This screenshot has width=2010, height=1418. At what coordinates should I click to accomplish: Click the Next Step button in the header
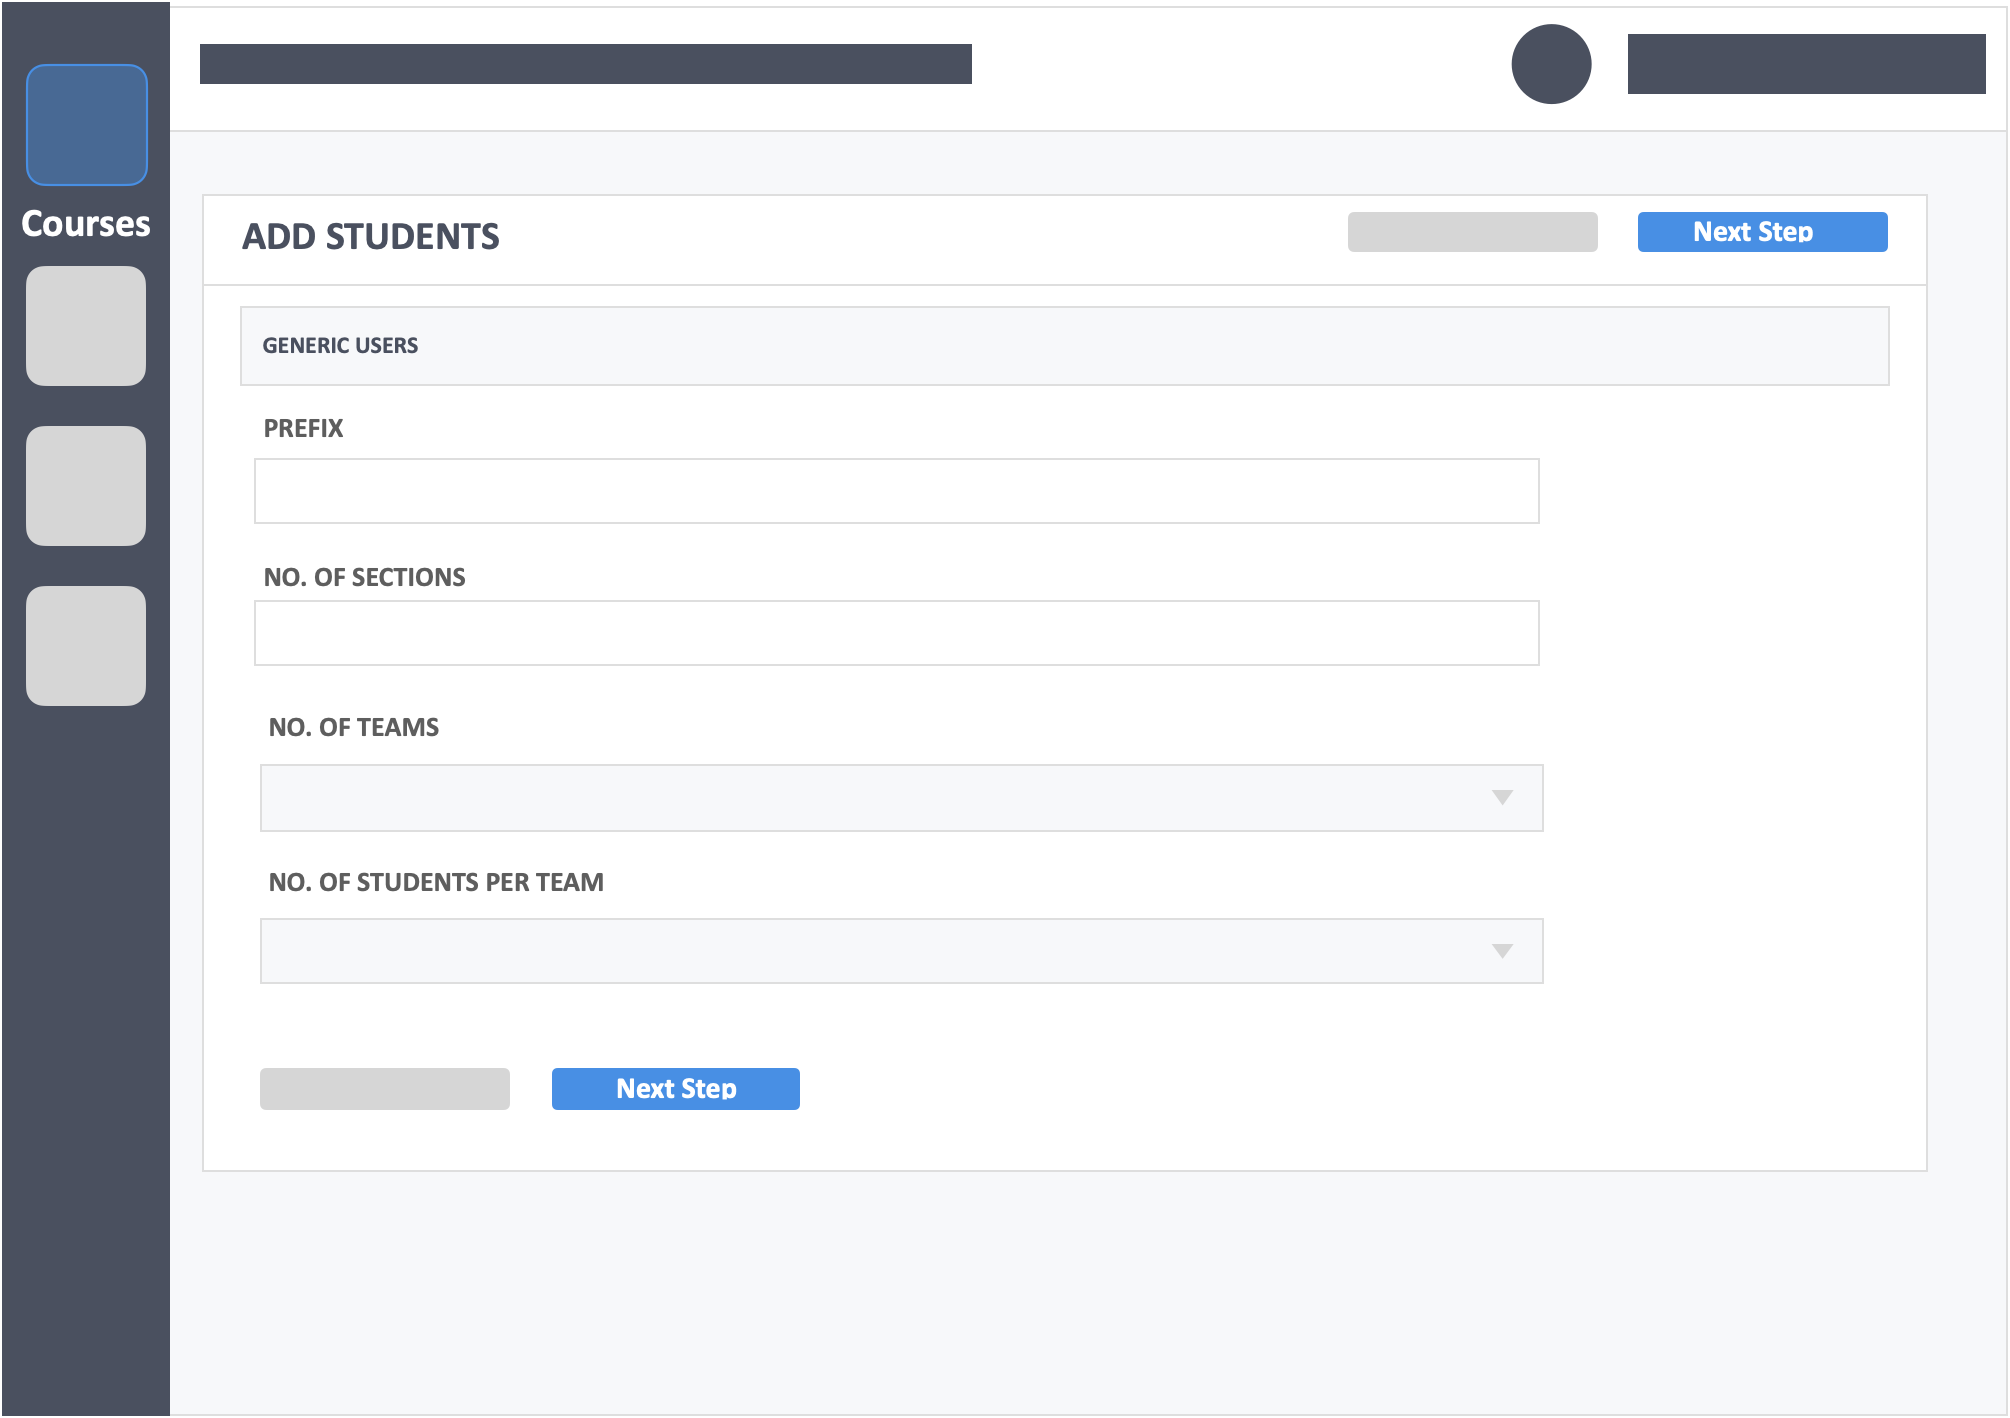tap(1762, 232)
